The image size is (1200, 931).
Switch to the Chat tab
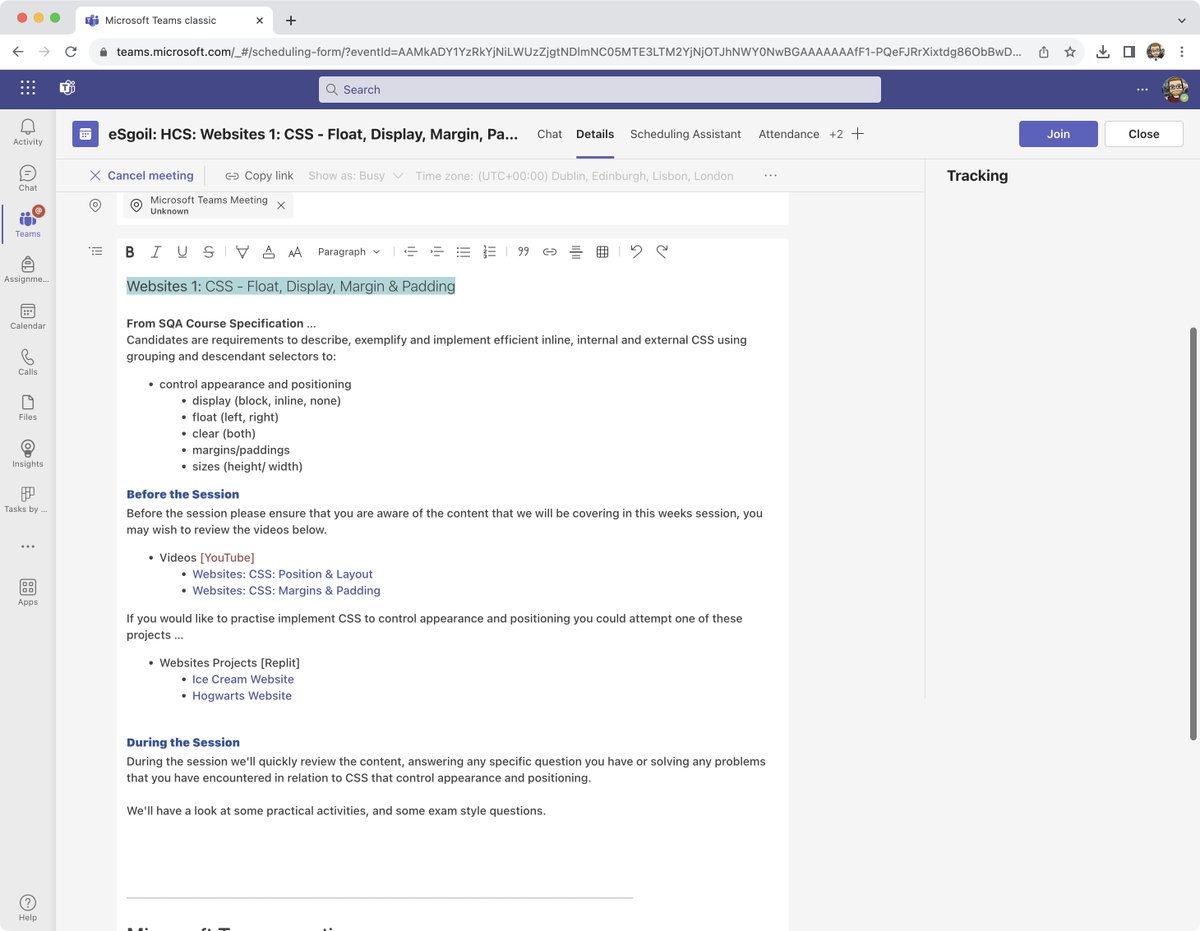(x=550, y=134)
